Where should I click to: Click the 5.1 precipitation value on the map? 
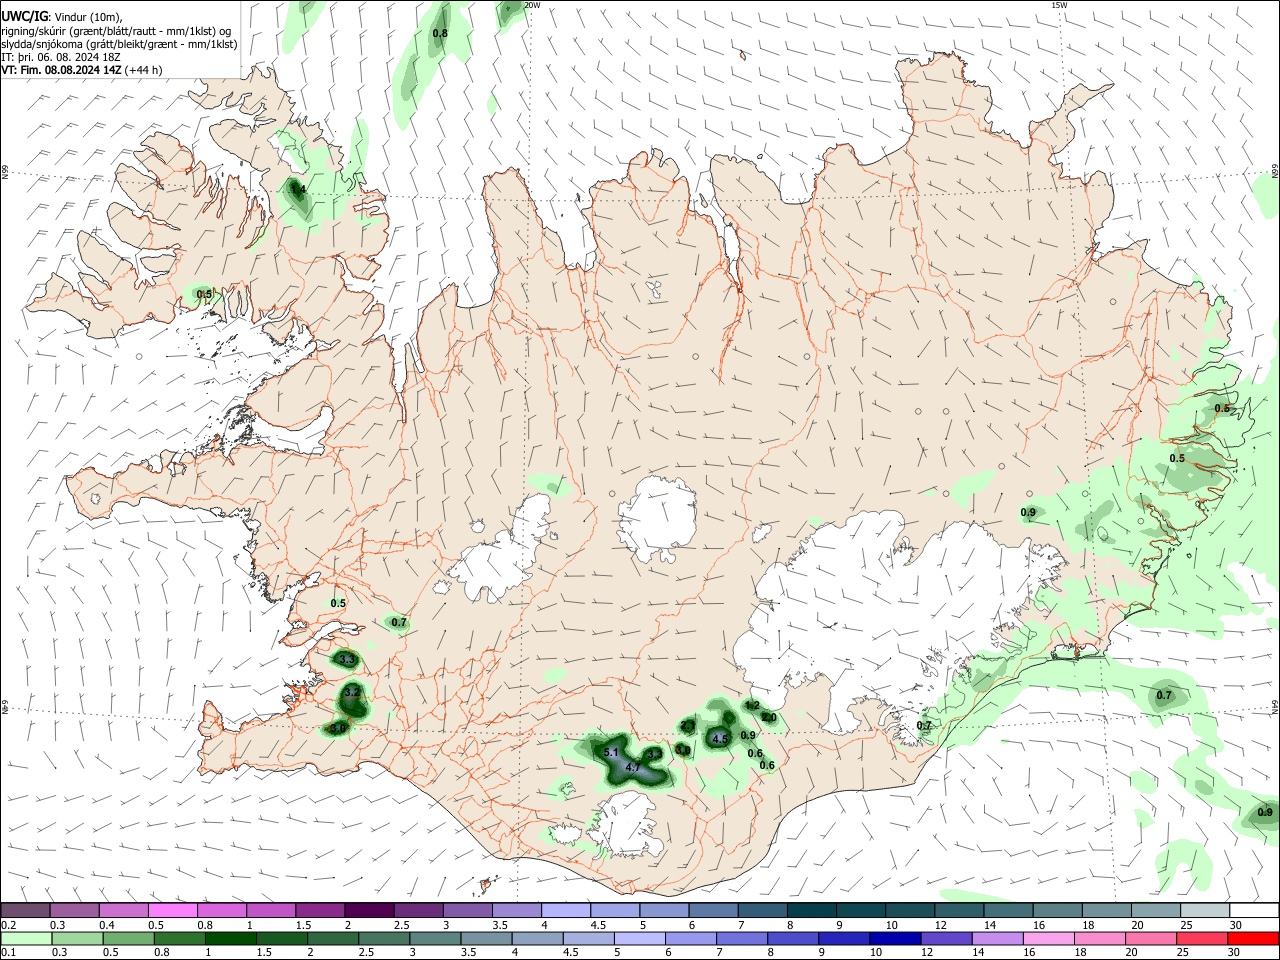612,752
